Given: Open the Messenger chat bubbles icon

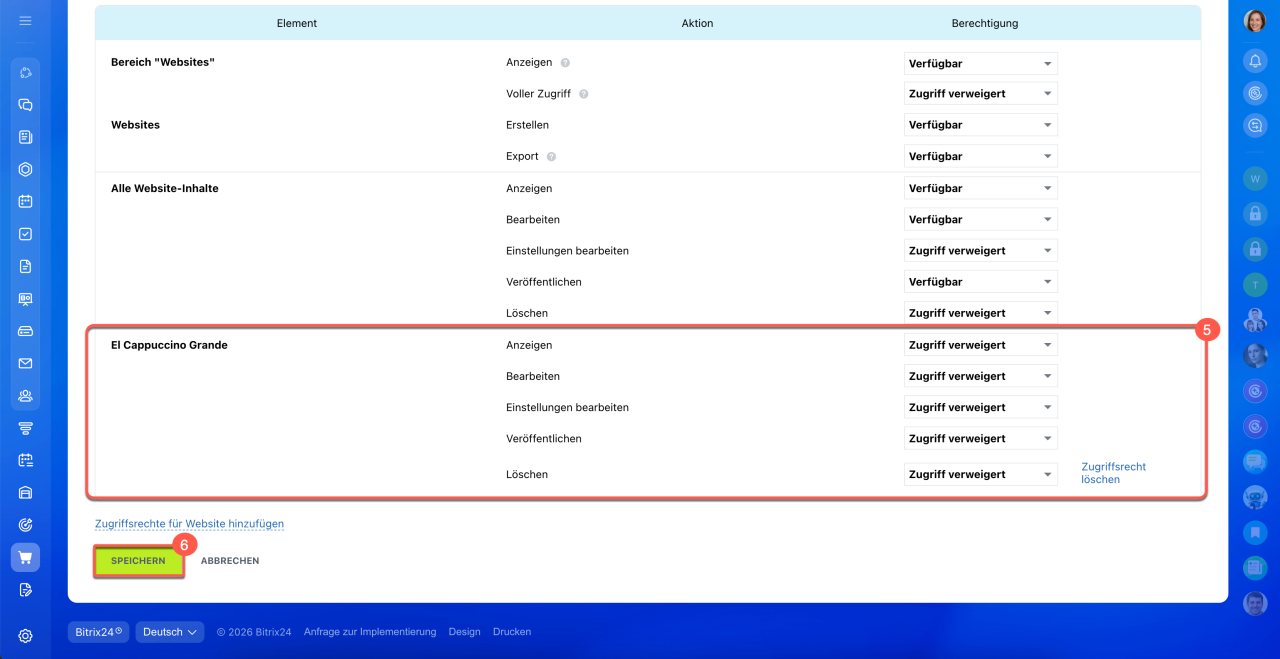Looking at the screenshot, I should [x=25, y=105].
